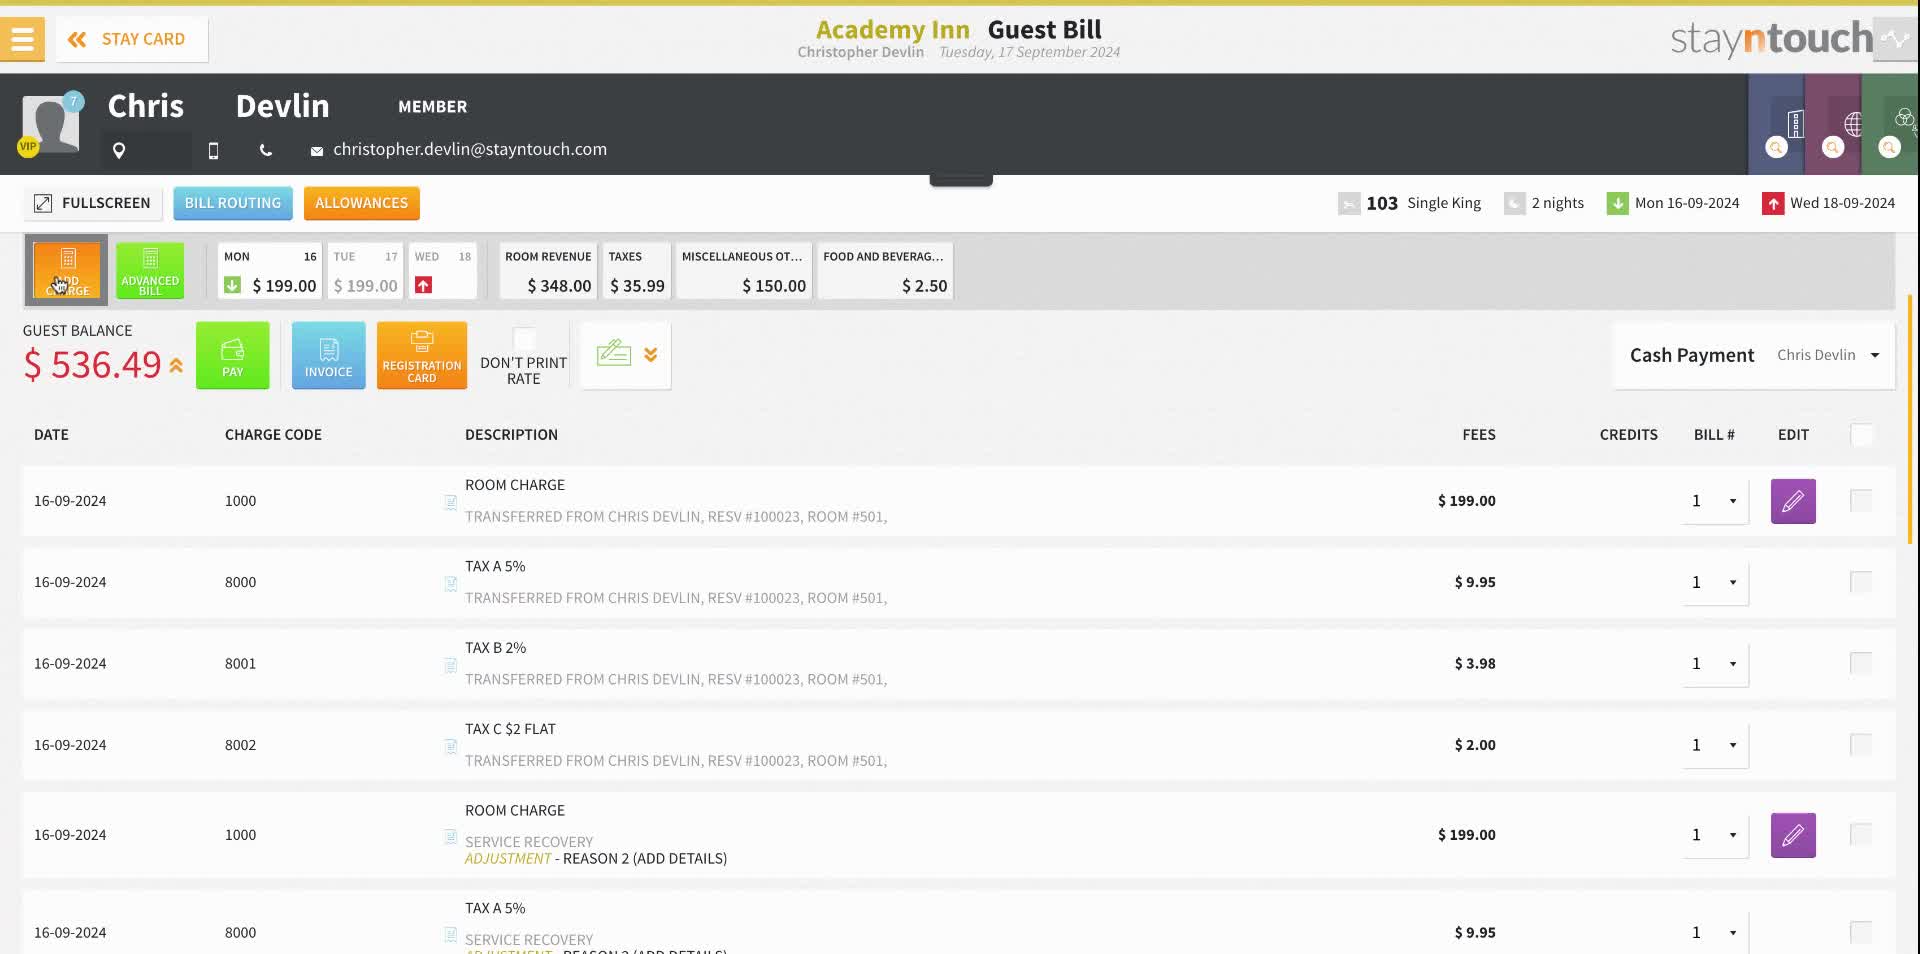Open Chris Devlin's guest avatar
This screenshot has width=1920, height=954.
(50, 124)
